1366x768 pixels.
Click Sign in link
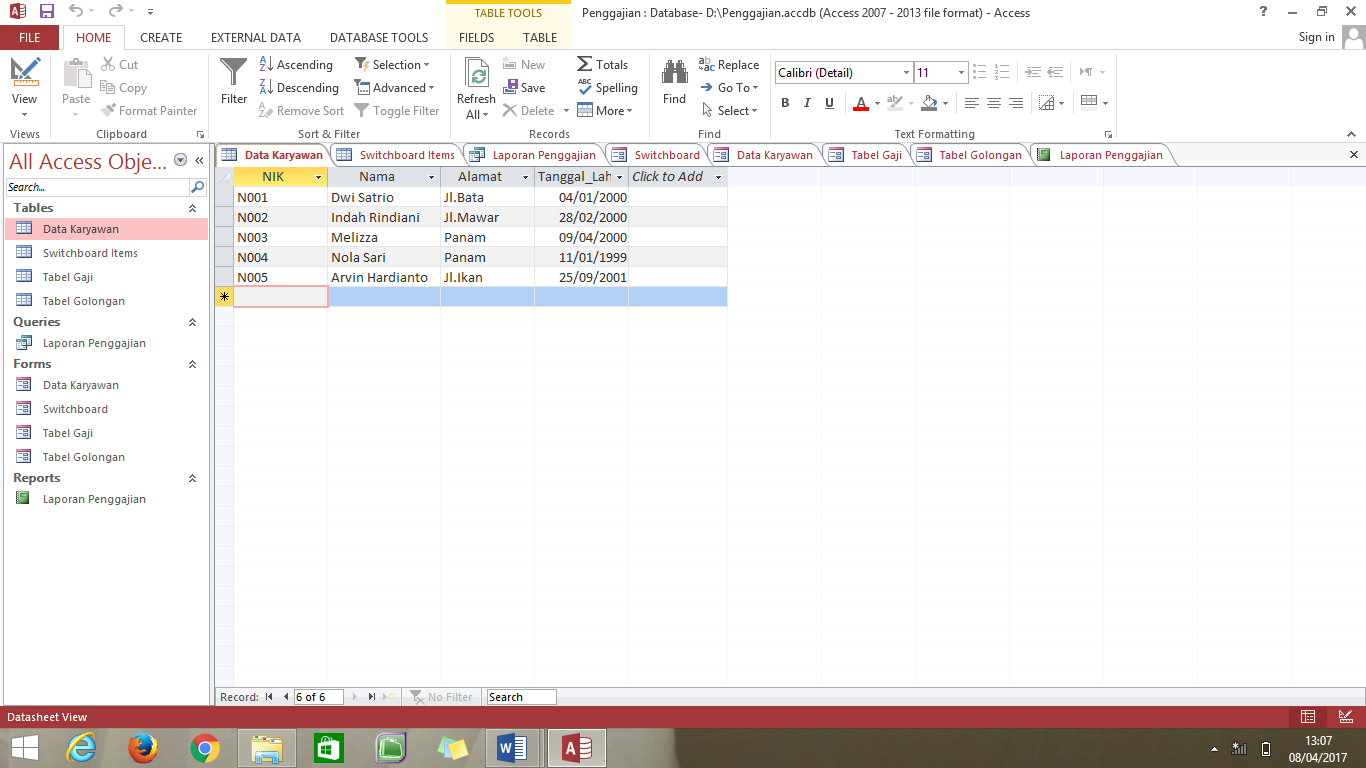click(1316, 37)
